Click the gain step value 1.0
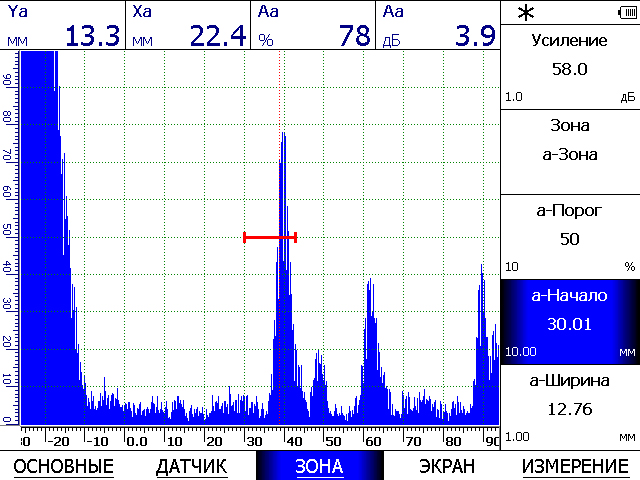 [x=514, y=97]
